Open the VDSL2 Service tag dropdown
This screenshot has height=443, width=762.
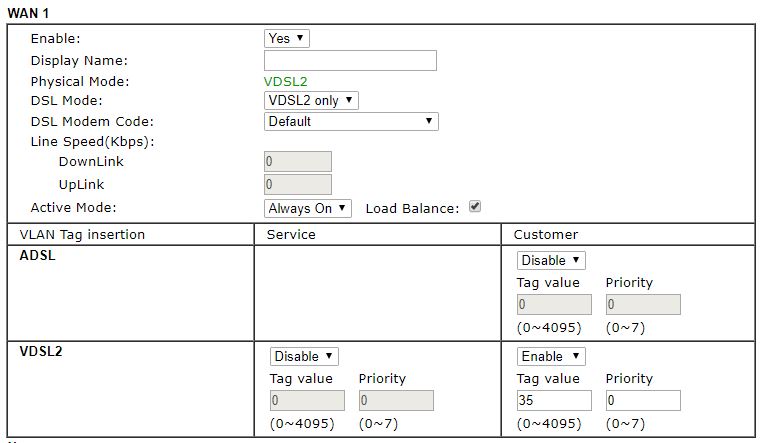tap(304, 356)
